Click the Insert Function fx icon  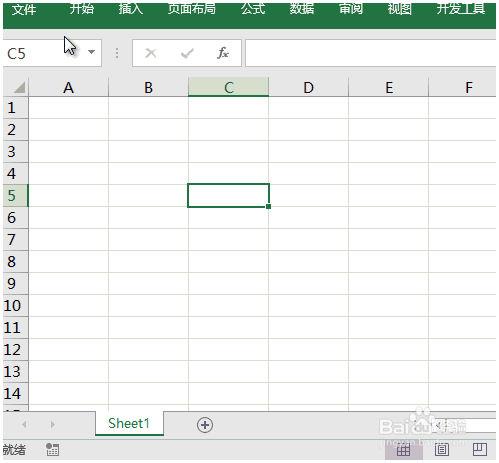[223, 53]
